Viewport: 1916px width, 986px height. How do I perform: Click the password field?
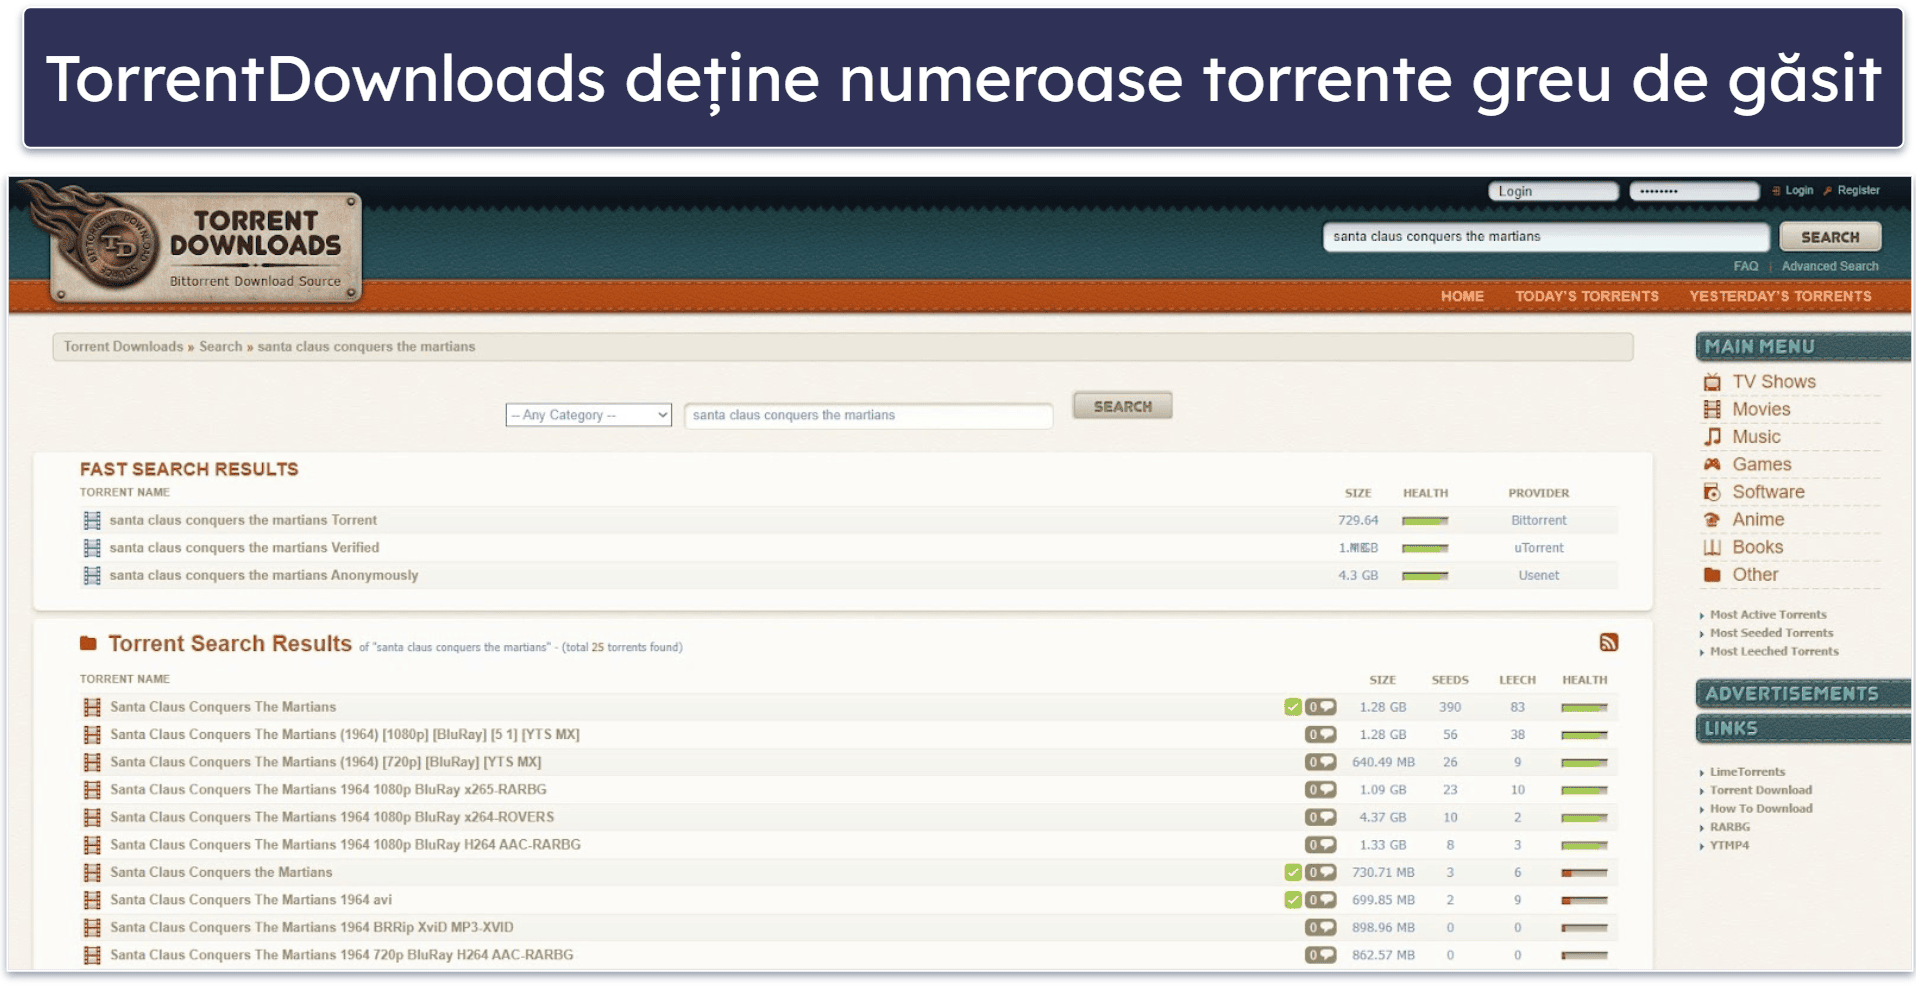(1694, 191)
